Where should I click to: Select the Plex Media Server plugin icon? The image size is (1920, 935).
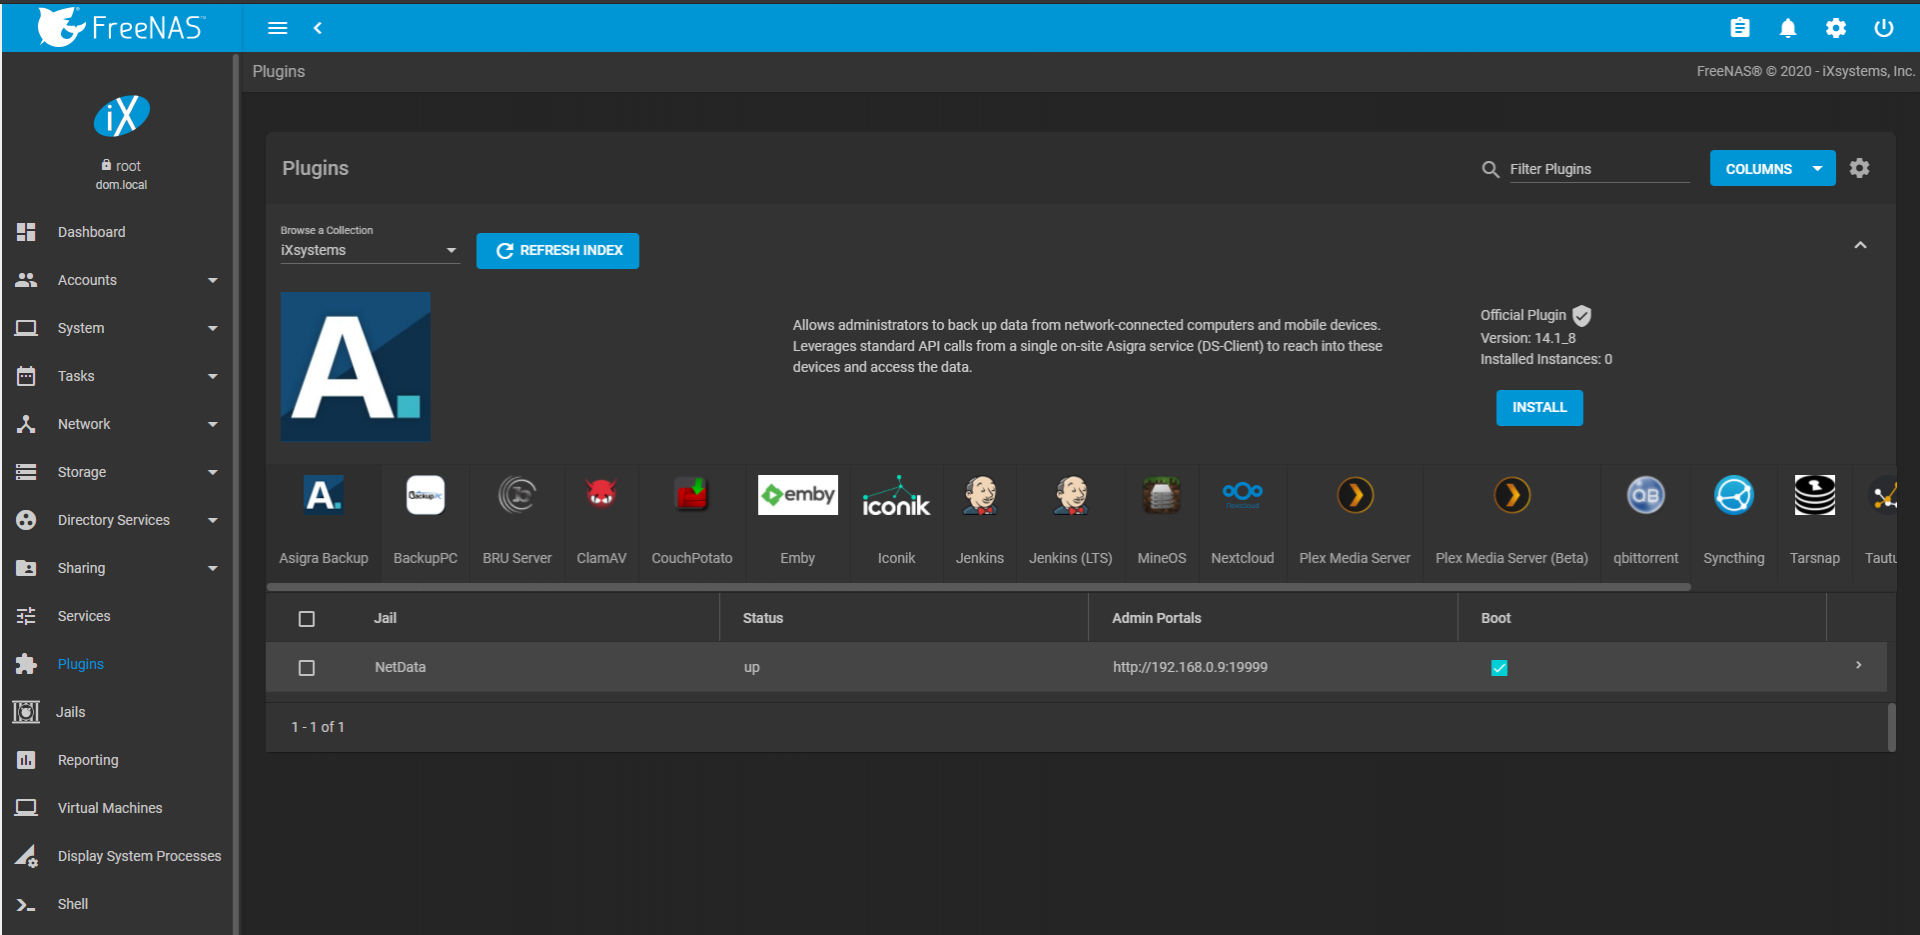(1355, 495)
